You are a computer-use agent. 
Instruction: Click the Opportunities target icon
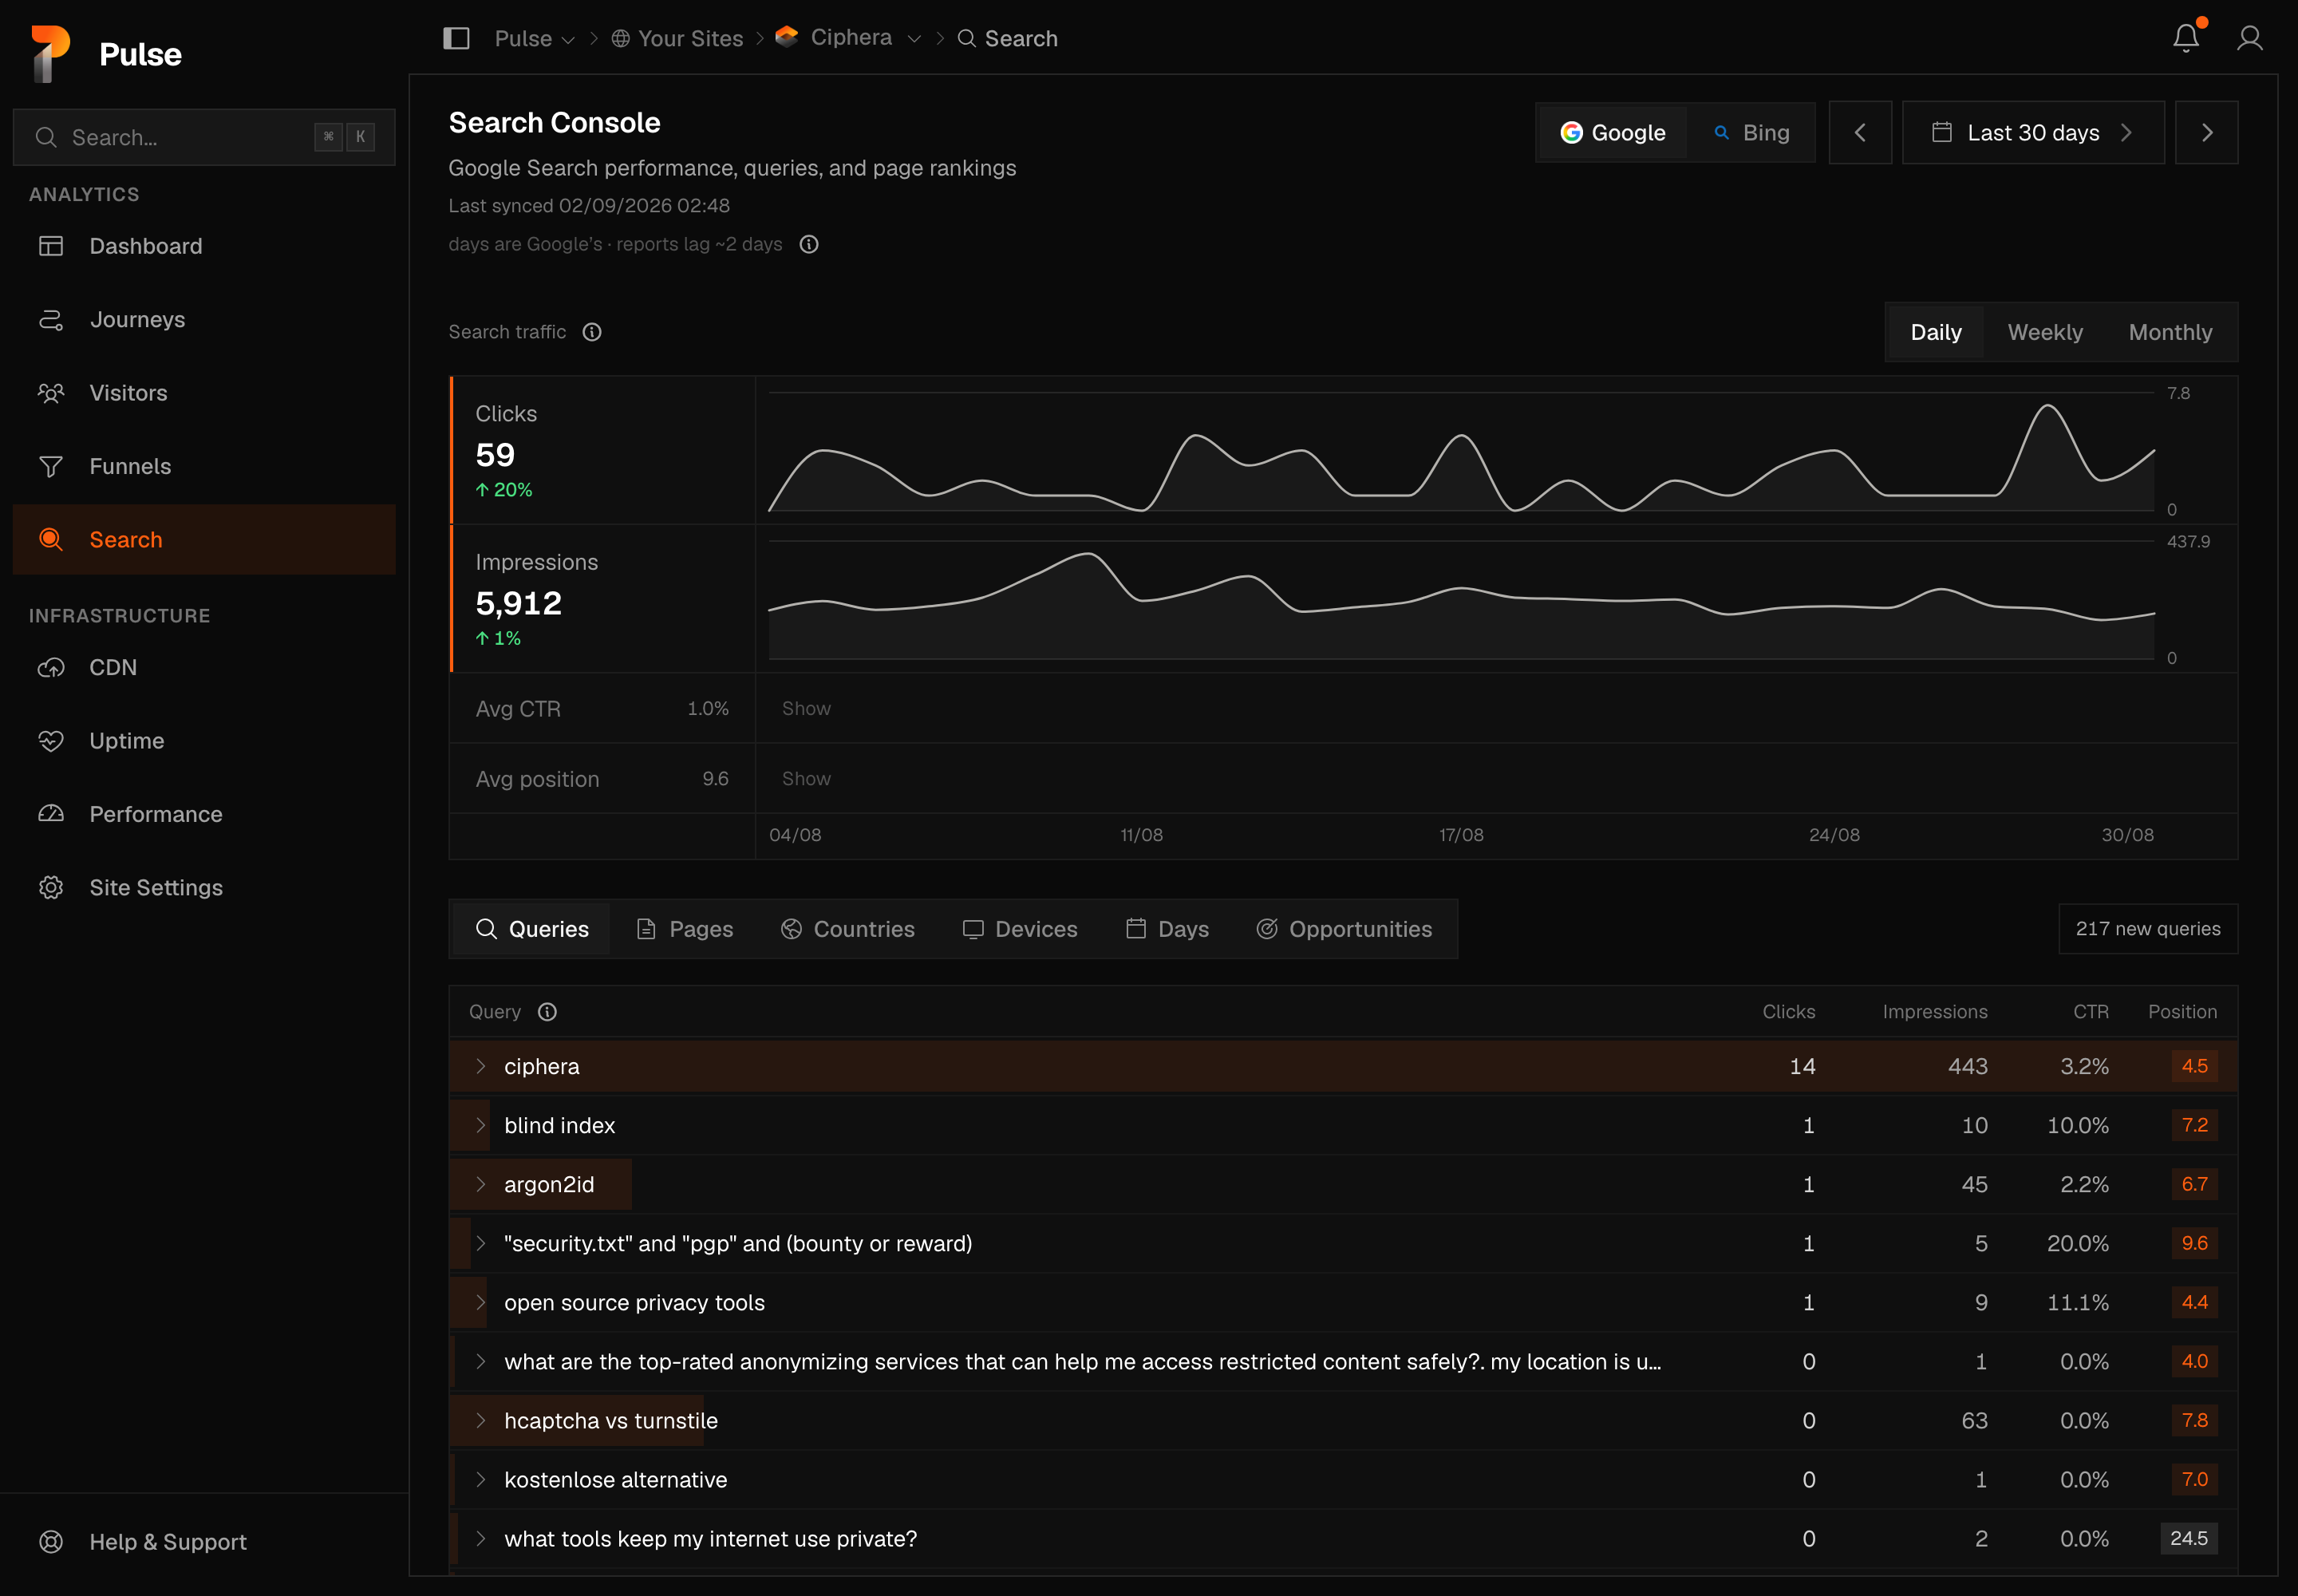[1267, 929]
